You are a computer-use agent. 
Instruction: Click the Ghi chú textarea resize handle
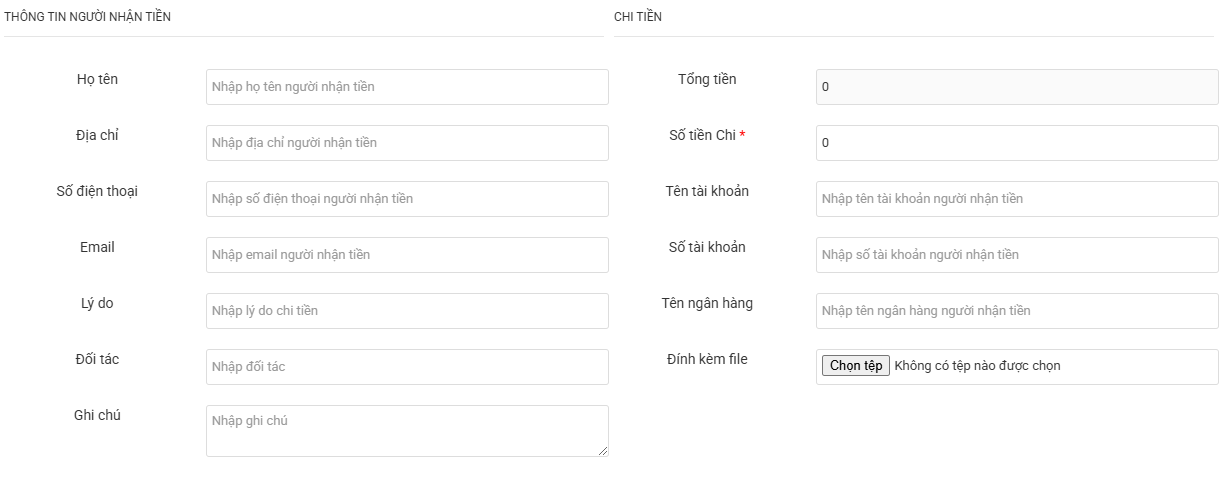pos(603,451)
